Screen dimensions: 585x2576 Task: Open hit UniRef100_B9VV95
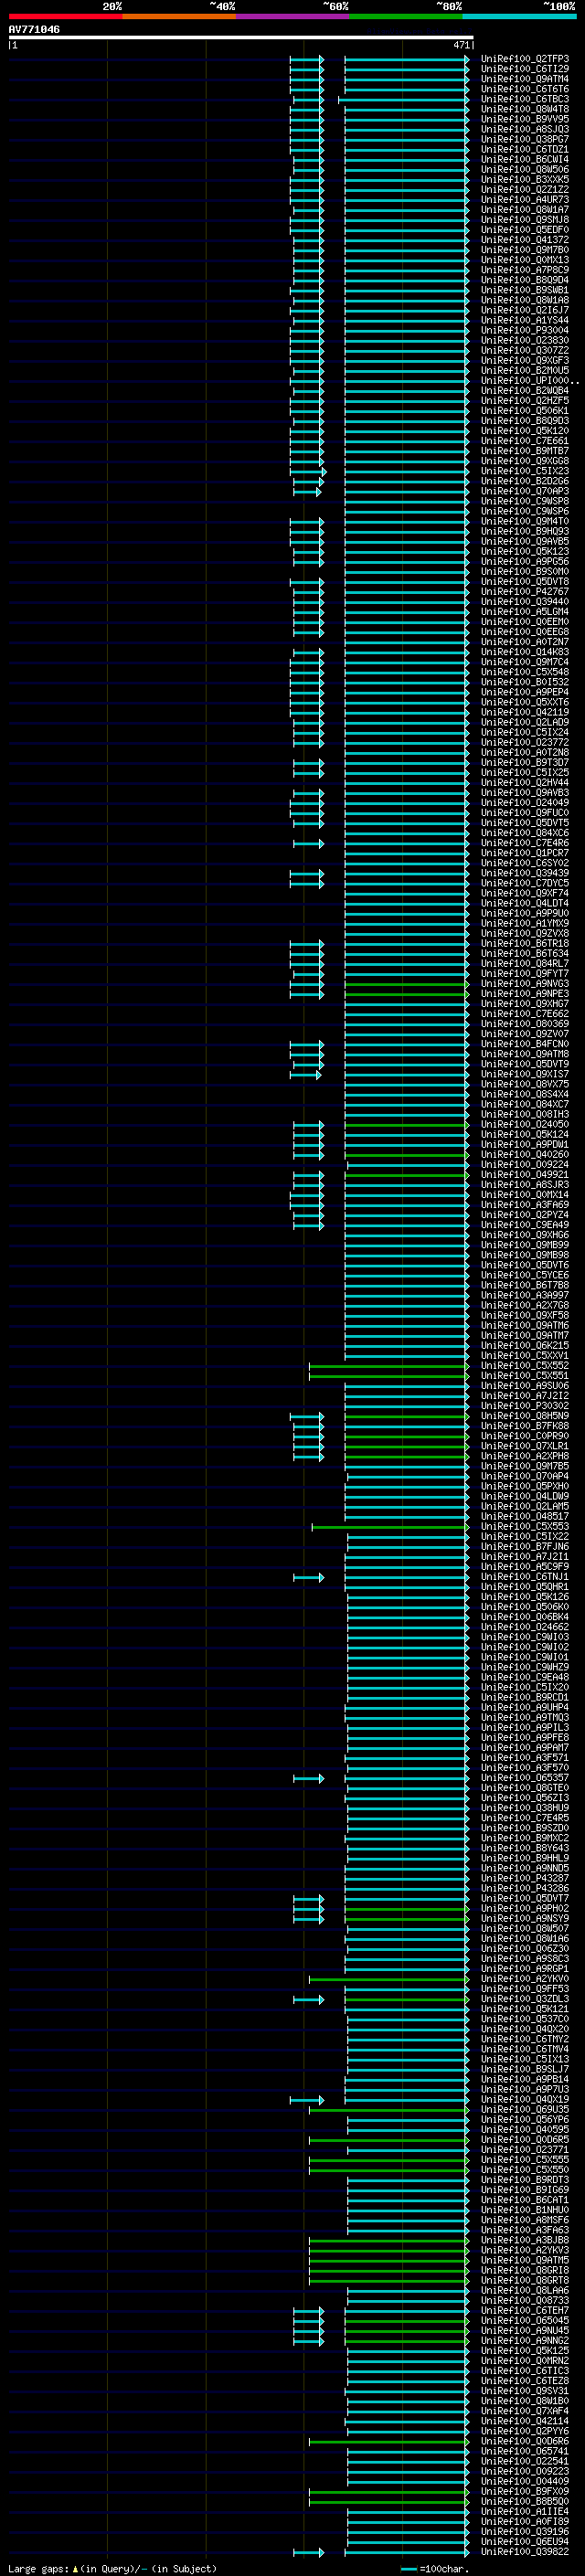click(524, 119)
